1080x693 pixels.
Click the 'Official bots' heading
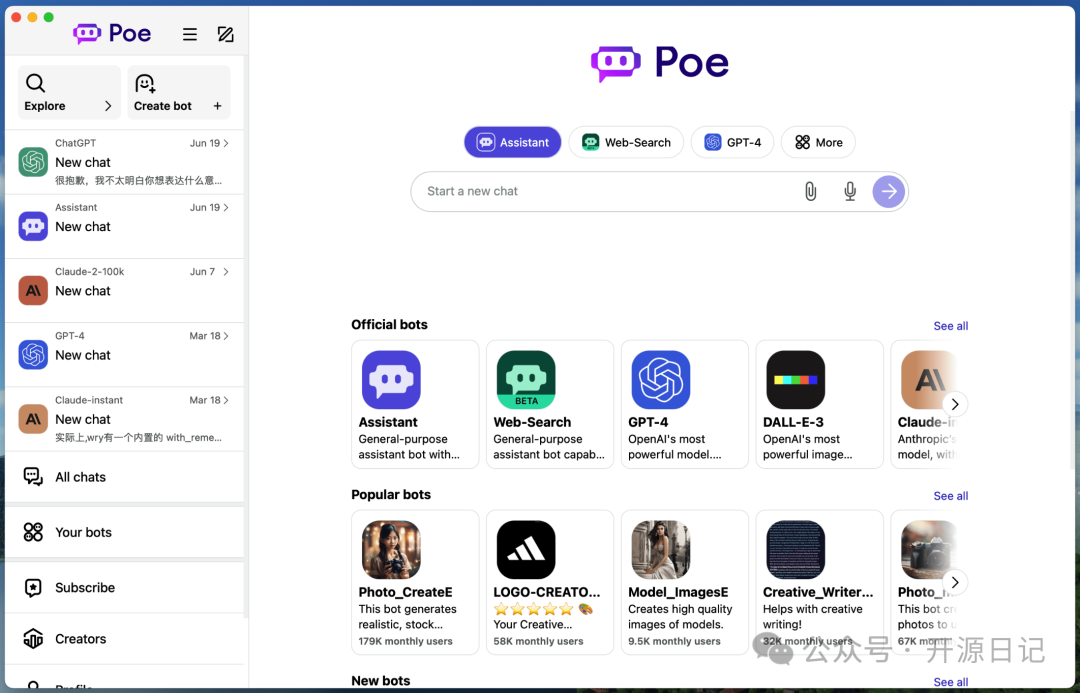pos(389,324)
